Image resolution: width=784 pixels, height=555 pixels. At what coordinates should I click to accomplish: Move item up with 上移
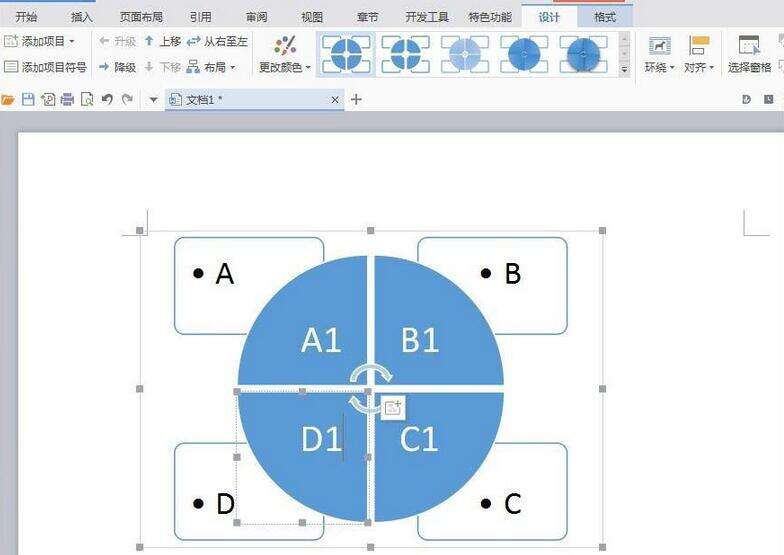(162, 41)
